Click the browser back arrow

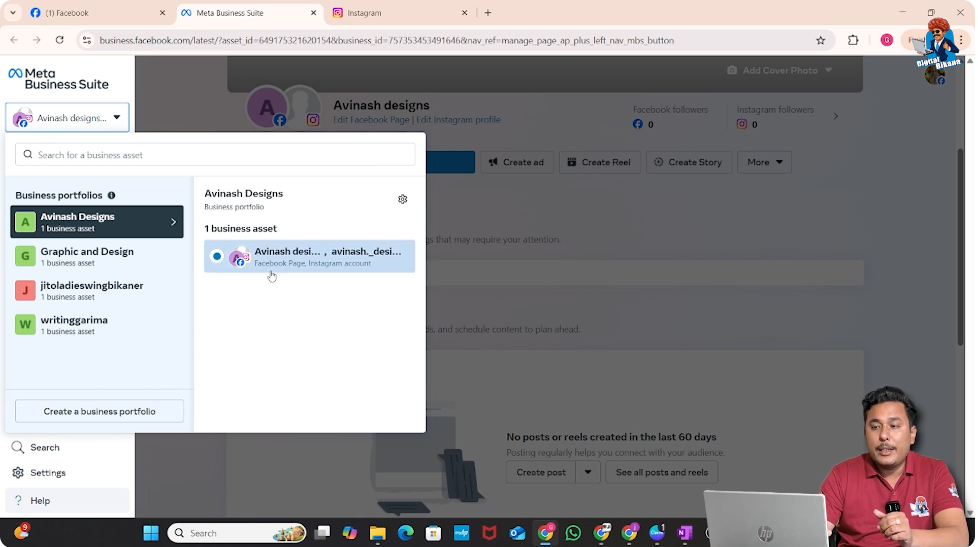point(14,40)
